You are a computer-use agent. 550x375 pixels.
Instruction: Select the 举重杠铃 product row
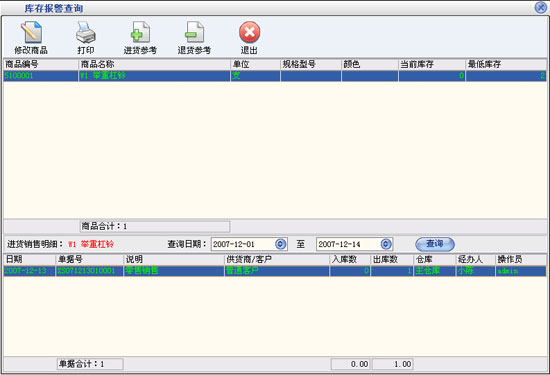click(275, 76)
